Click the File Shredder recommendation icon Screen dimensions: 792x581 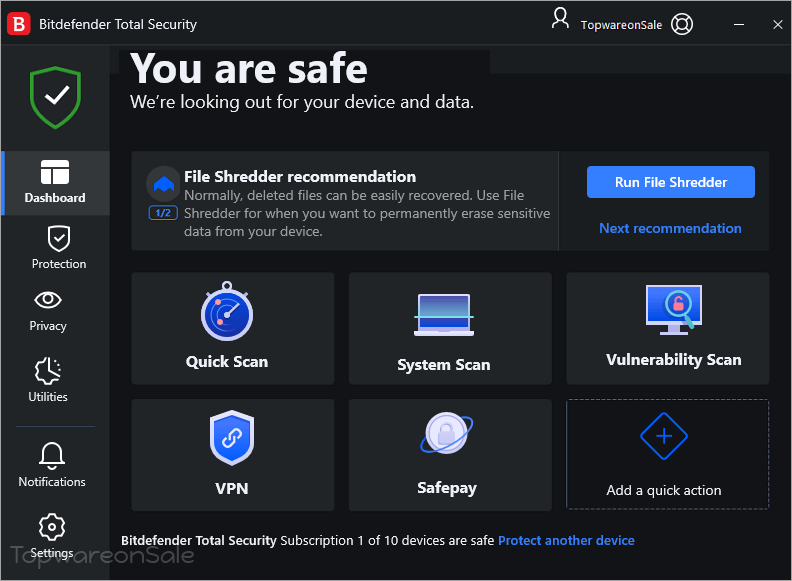click(x=163, y=183)
